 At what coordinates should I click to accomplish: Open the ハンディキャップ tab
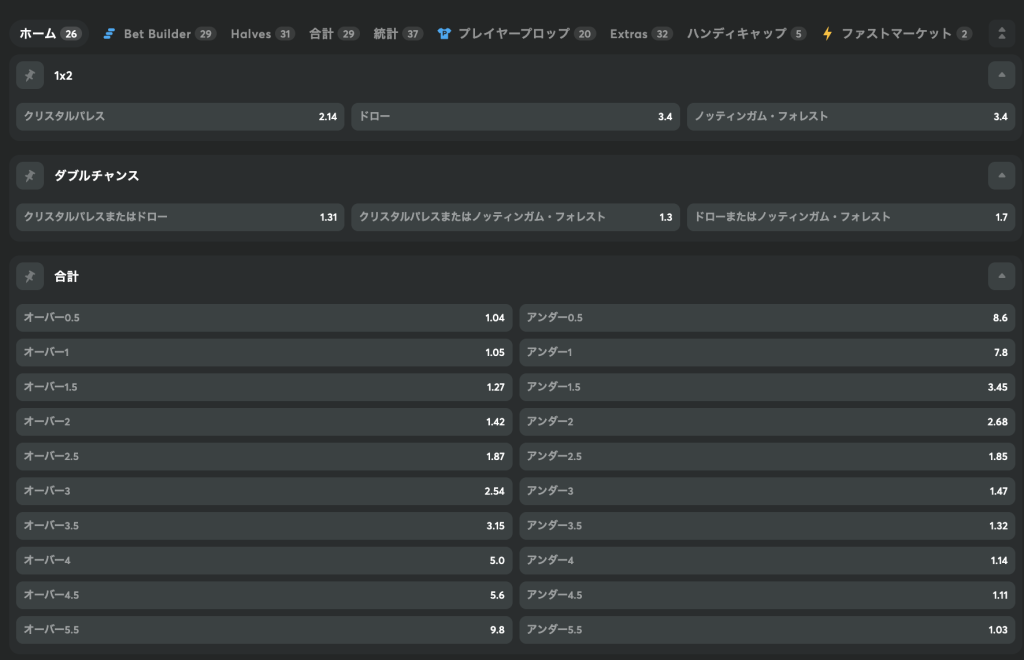(746, 34)
